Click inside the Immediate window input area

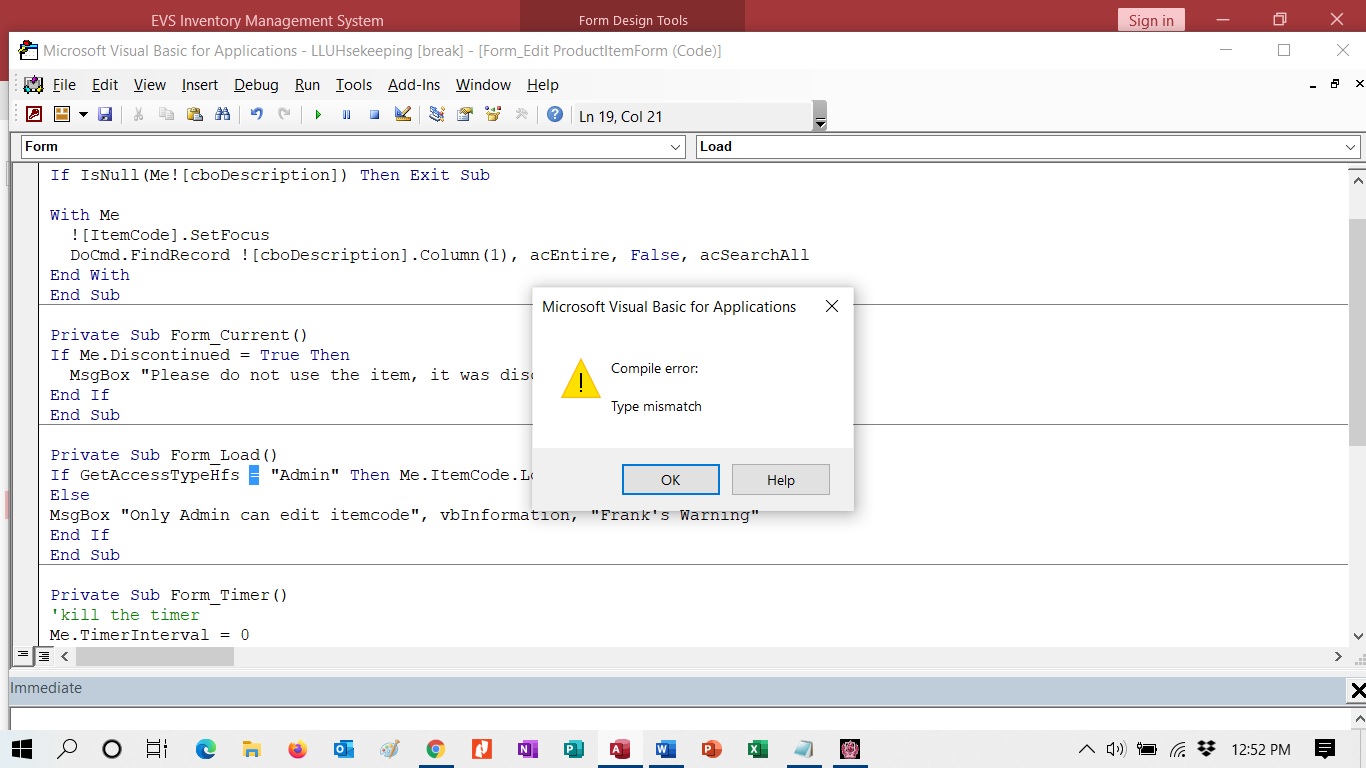point(678,718)
